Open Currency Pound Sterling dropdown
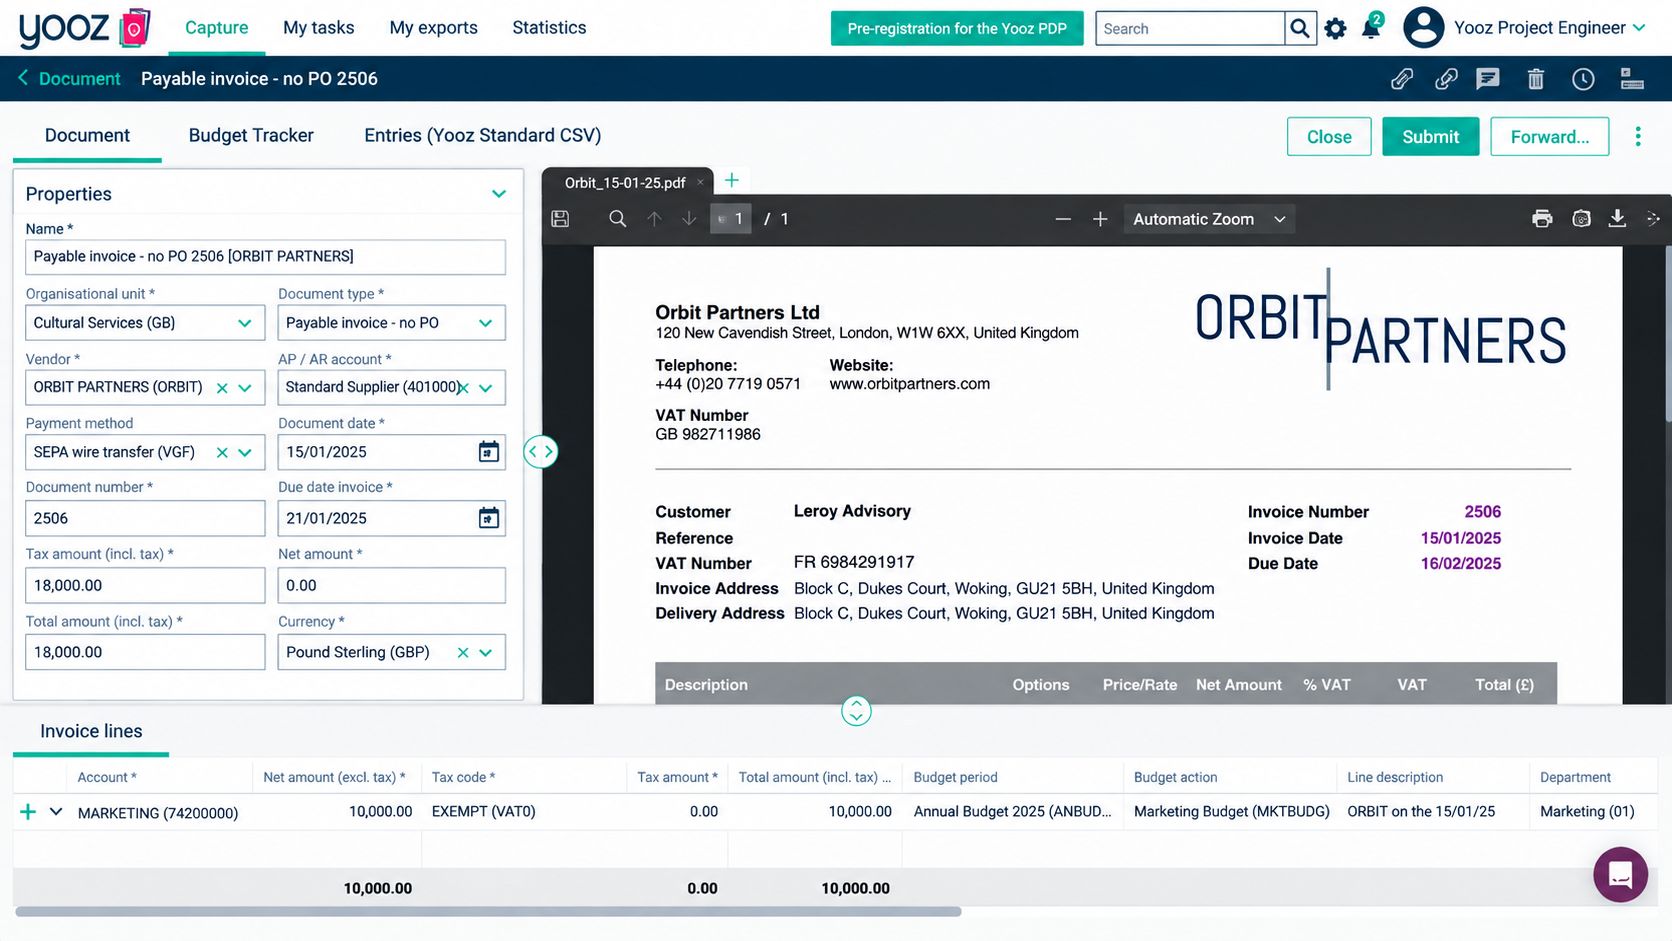Image resolution: width=1672 pixels, height=941 pixels. (486, 653)
